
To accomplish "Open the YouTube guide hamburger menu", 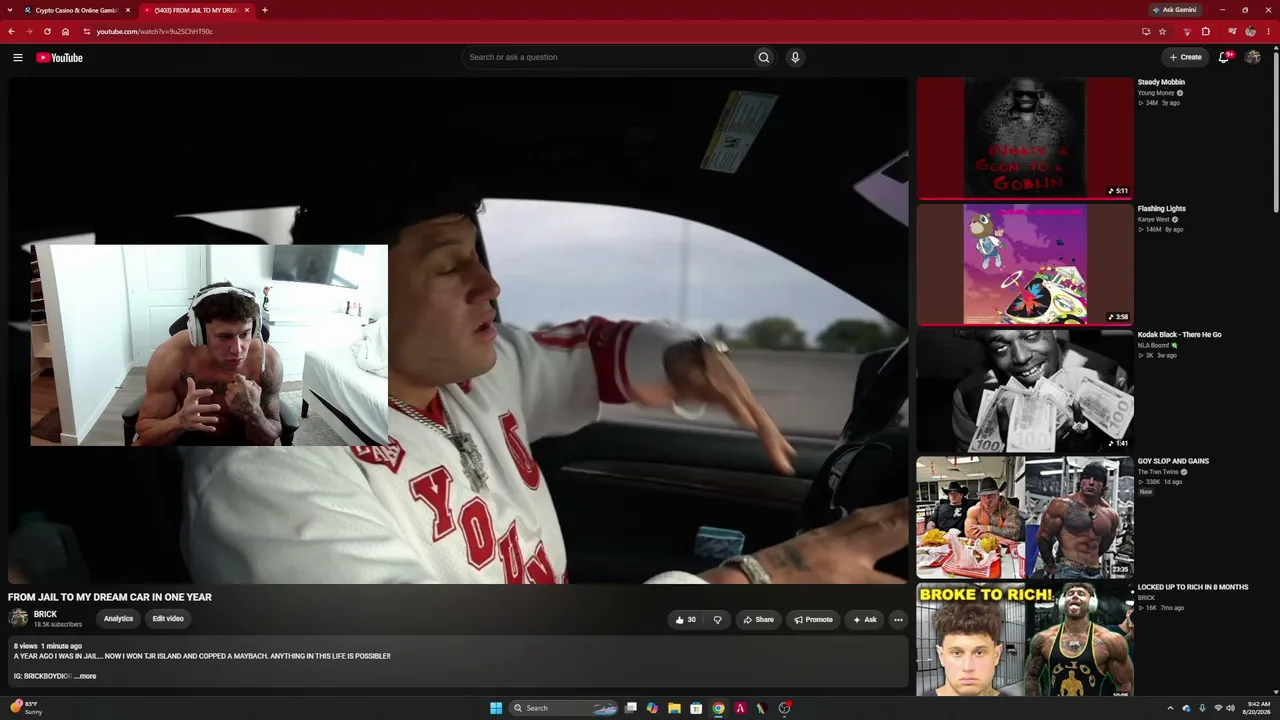I will point(18,57).
